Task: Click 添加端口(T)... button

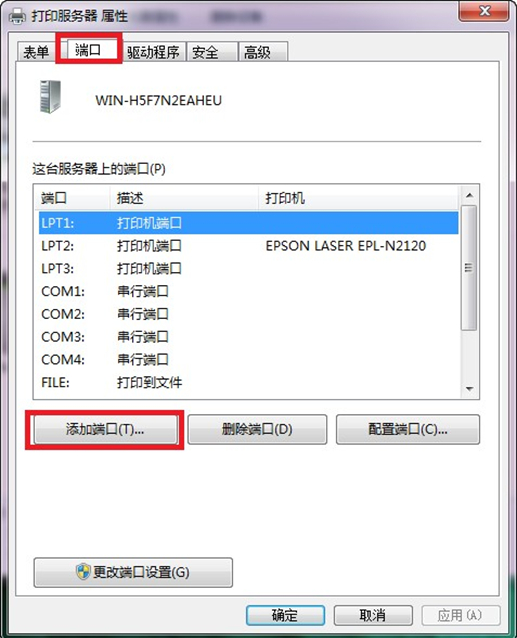Action: click(105, 429)
